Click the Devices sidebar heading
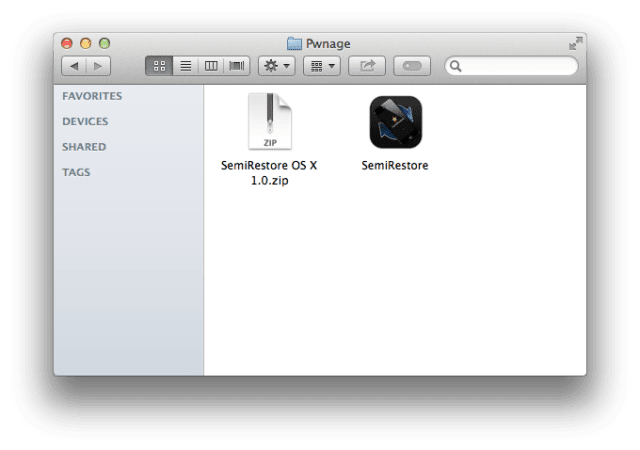Screen dimensions: 640x450 pyautogui.click(x=85, y=121)
